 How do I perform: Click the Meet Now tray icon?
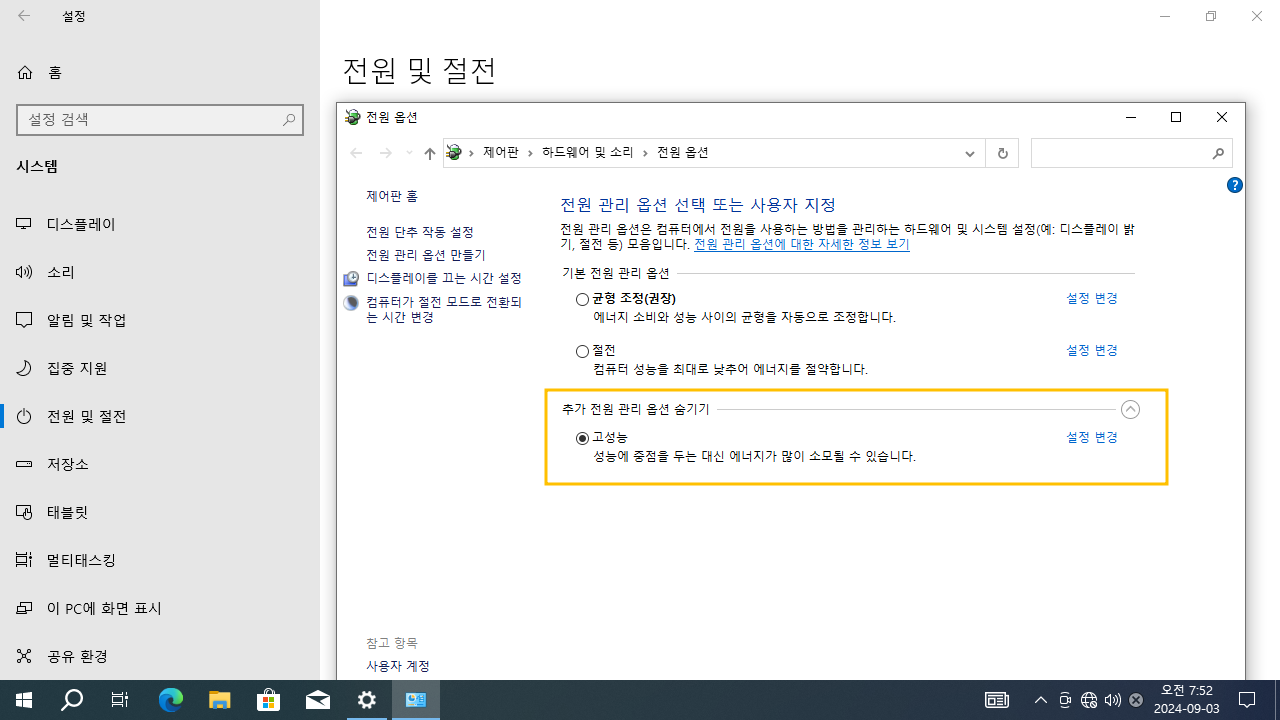click(x=1065, y=700)
